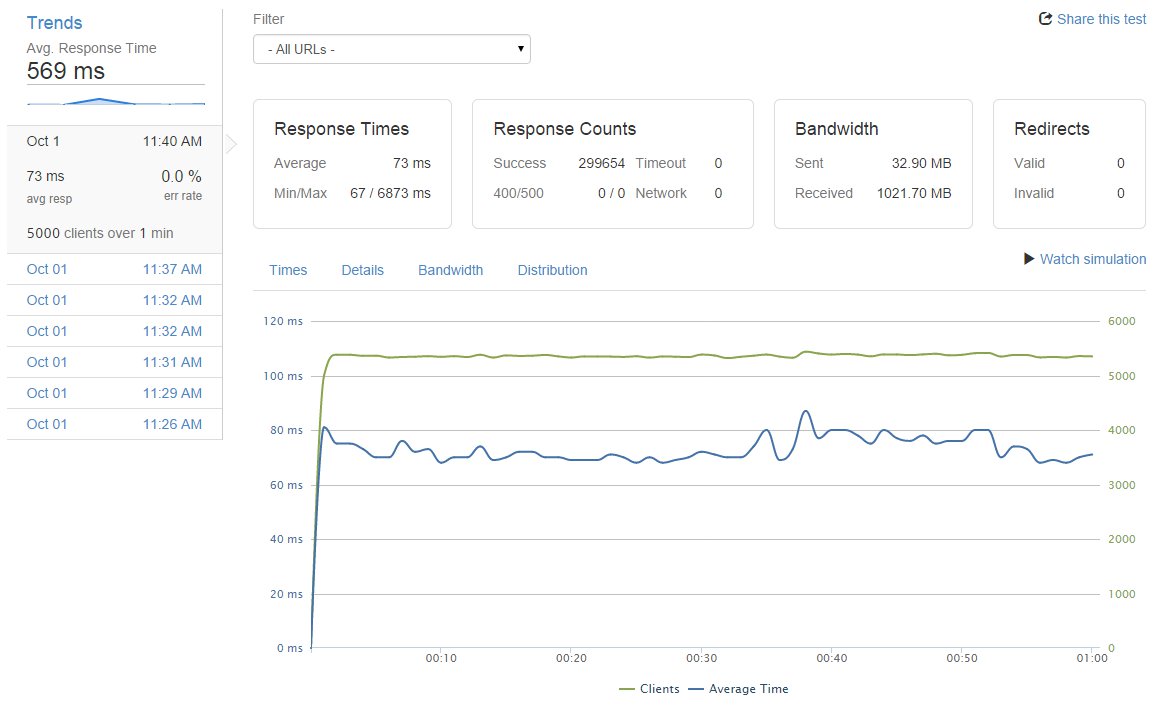Click the chevron next to the Oct 1 test summary
The height and width of the screenshot is (708, 1173).
coord(231,143)
